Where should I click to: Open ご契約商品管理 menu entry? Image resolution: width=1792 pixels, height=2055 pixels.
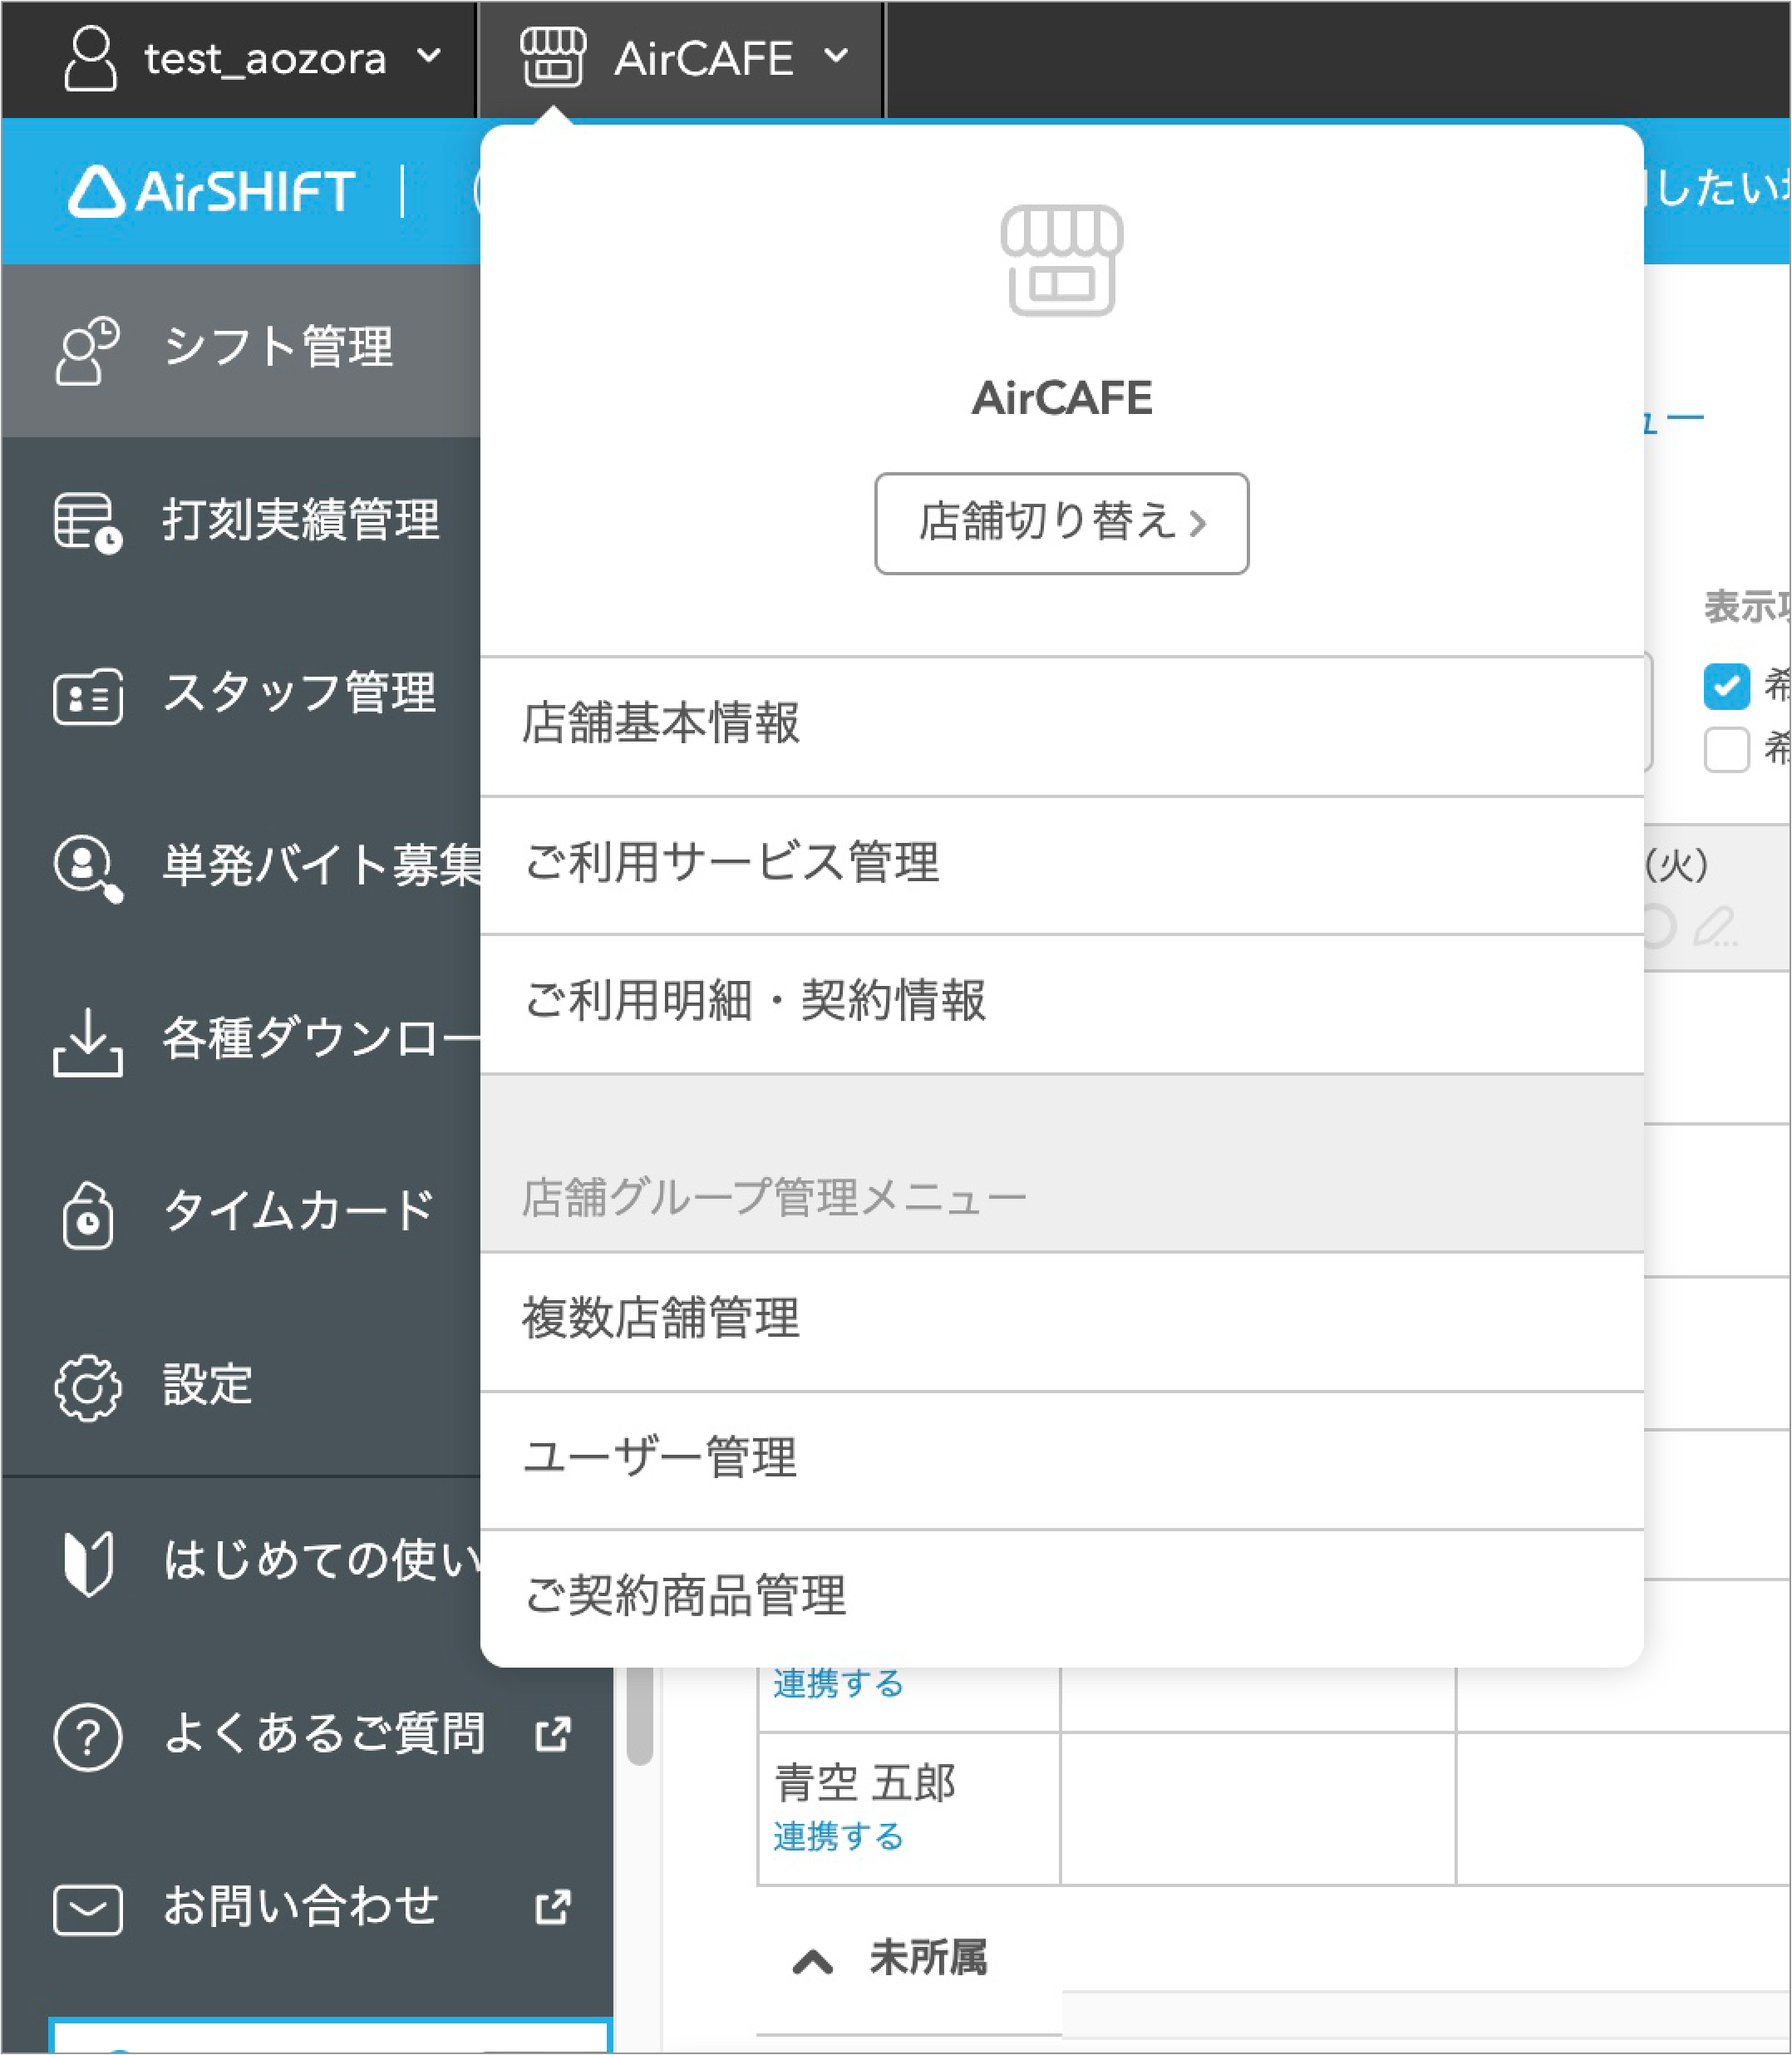[1061, 1597]
